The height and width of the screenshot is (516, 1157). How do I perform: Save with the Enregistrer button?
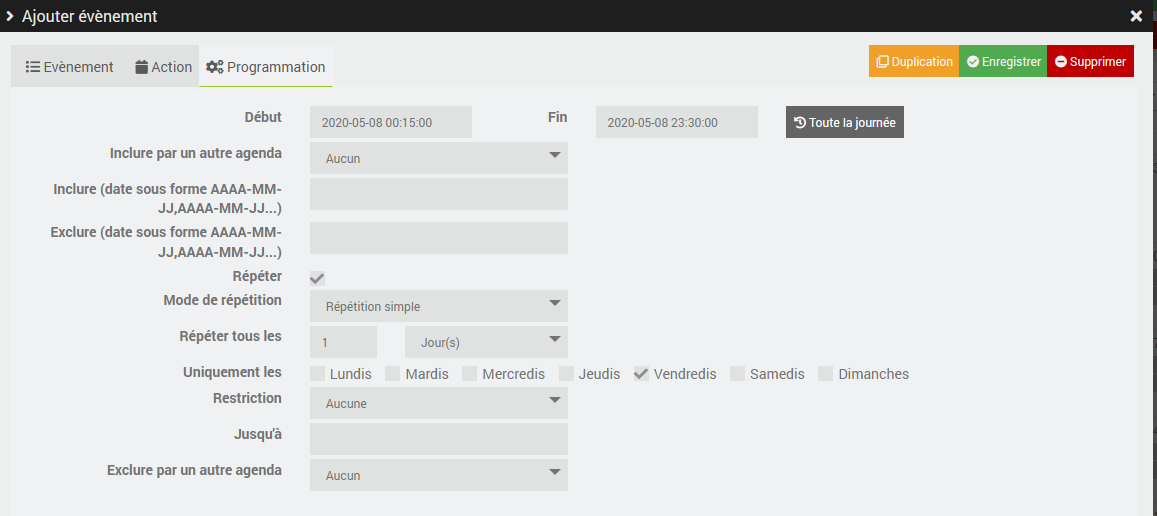pos(1003,62)
